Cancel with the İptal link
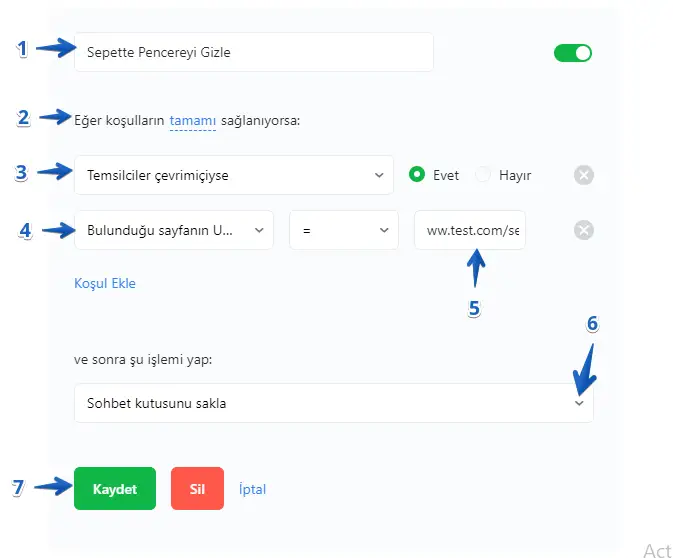This screenshot has height=558, width=673. coord(252,489)
